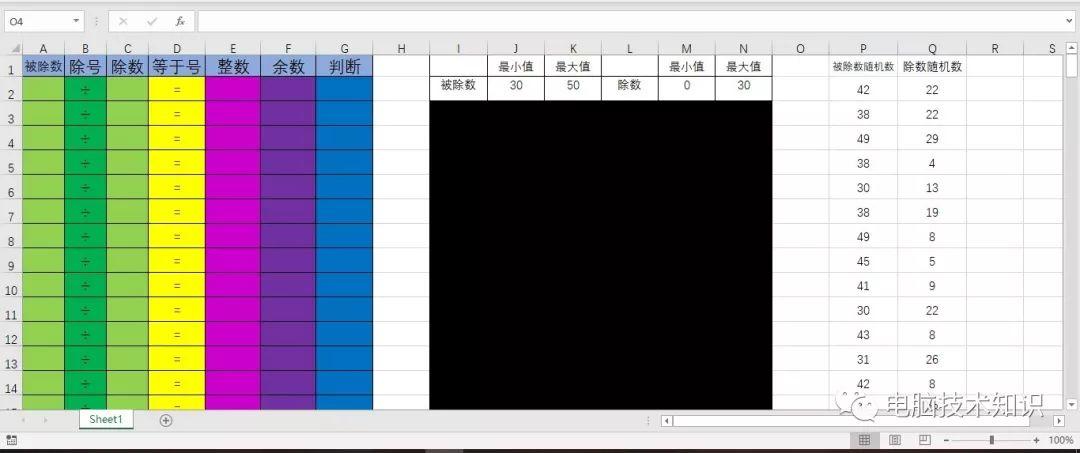Screen dimensions: 1080x453
Task: Click the 被除数 header cell in A1
Action: pyautogui.click(x=43, y=66)
